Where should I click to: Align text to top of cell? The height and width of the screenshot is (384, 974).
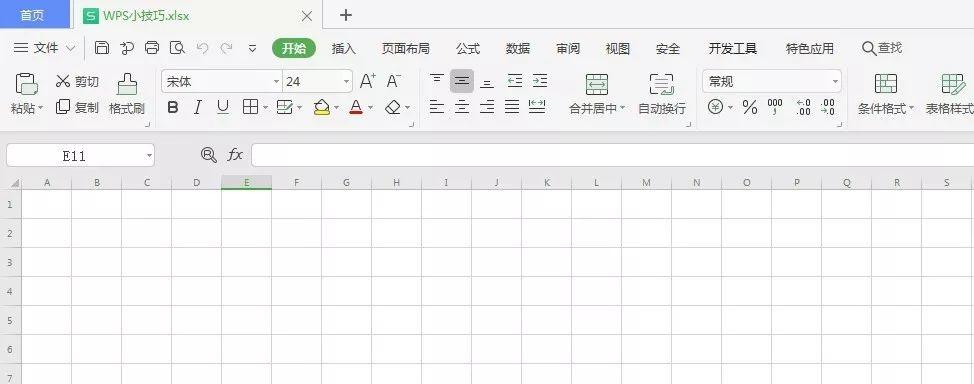coord(437,81)
